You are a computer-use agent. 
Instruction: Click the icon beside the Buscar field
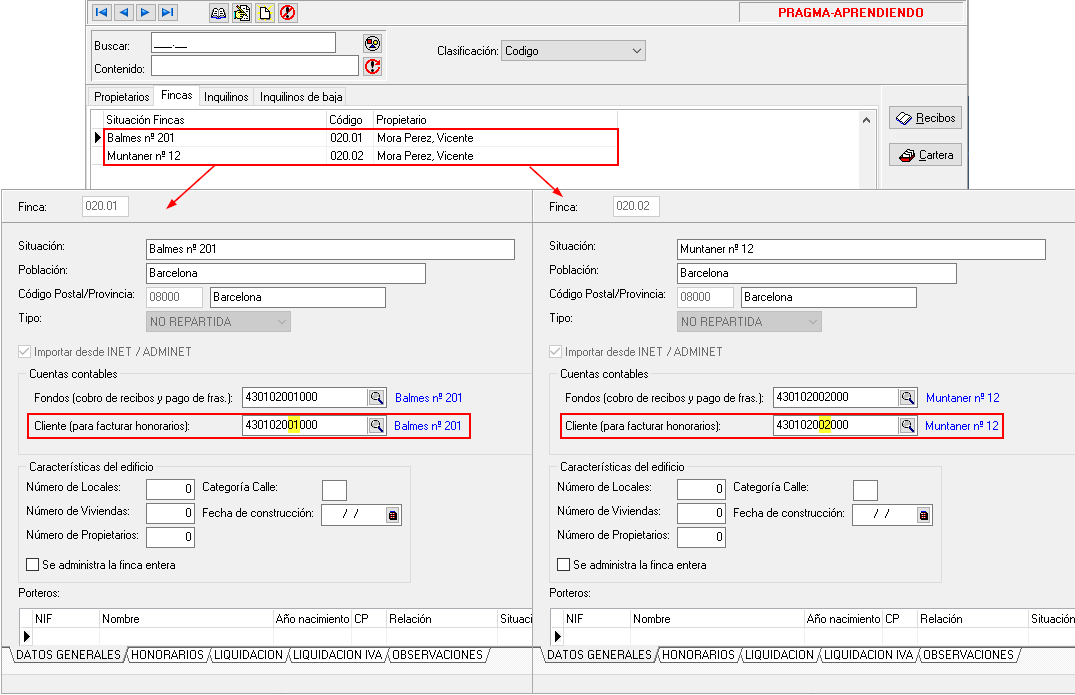[x=372, y=44]
